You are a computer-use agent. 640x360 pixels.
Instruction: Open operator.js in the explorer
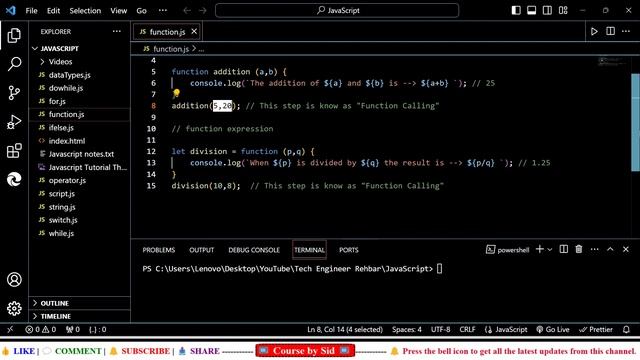coord(67,180)
